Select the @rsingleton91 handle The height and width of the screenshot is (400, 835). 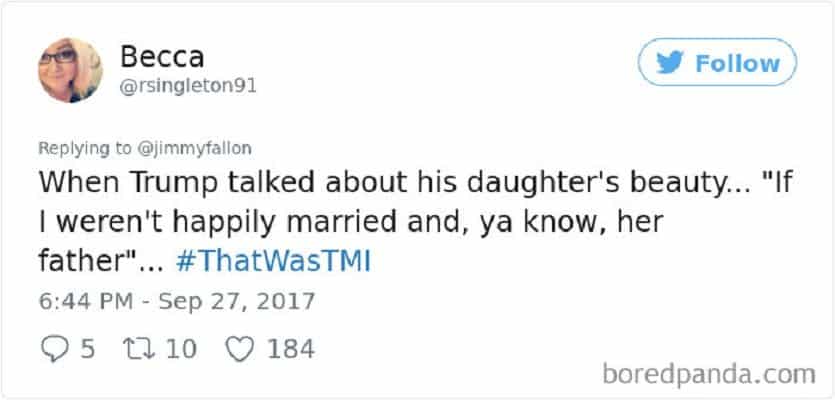(188, 86)
